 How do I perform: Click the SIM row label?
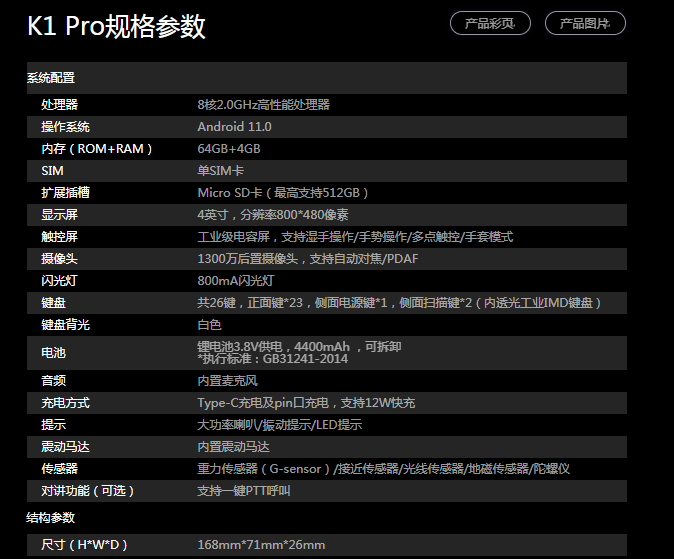coord(52,171)
